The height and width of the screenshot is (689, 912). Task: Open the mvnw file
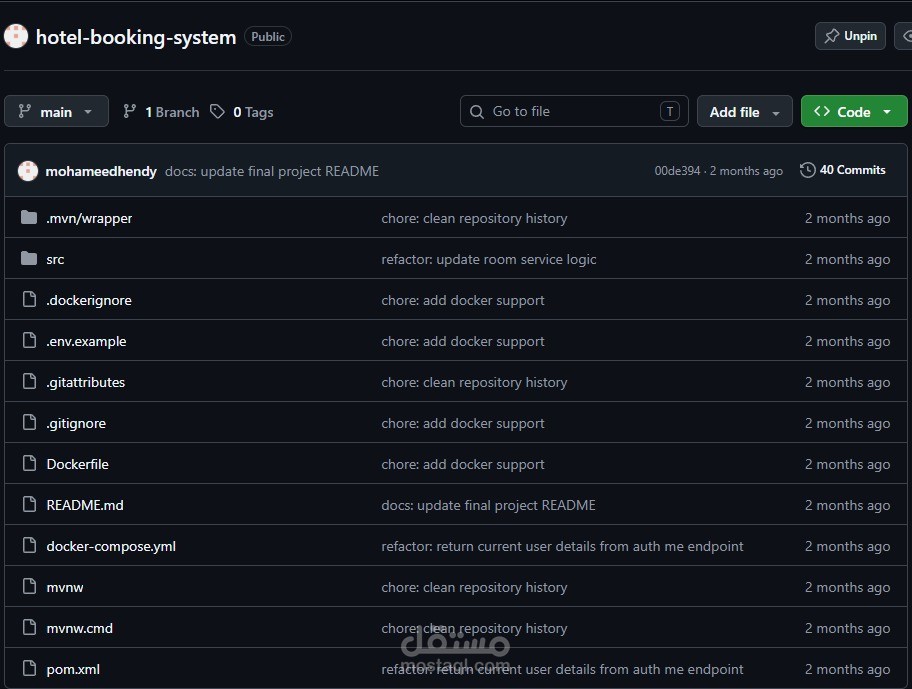(x=65, y=587)
